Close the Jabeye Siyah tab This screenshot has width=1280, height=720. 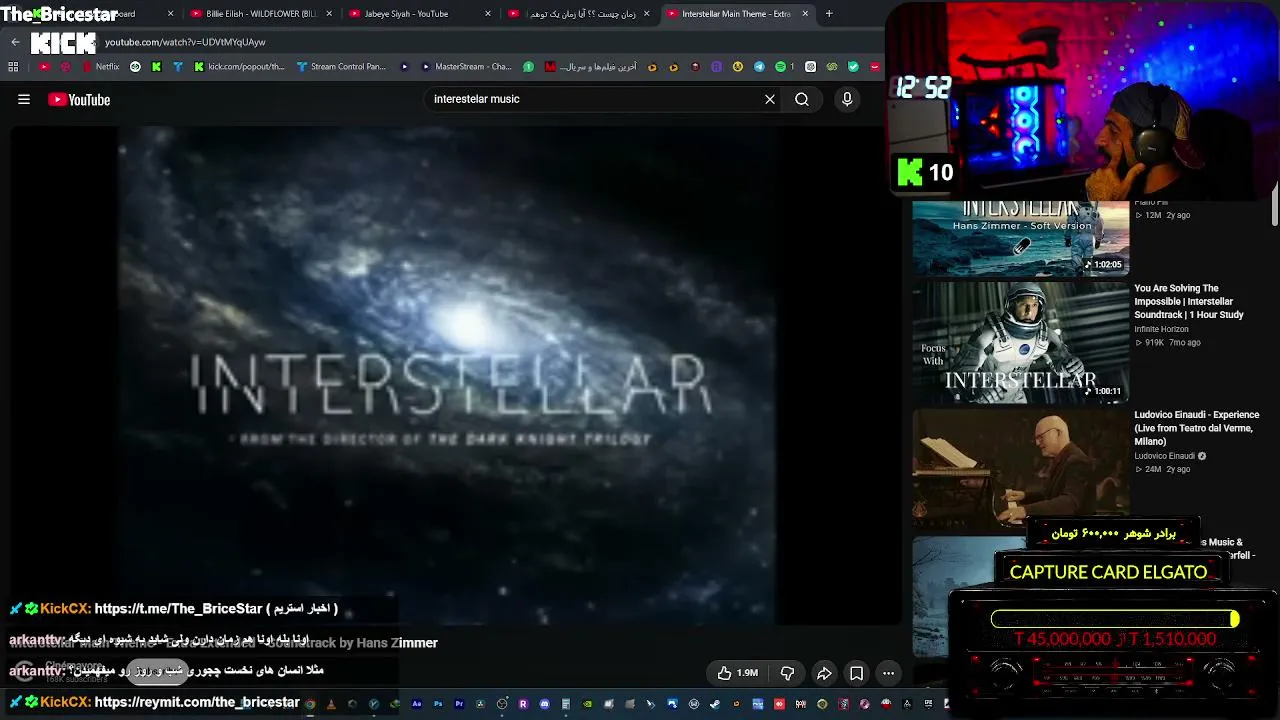(488, 14)
